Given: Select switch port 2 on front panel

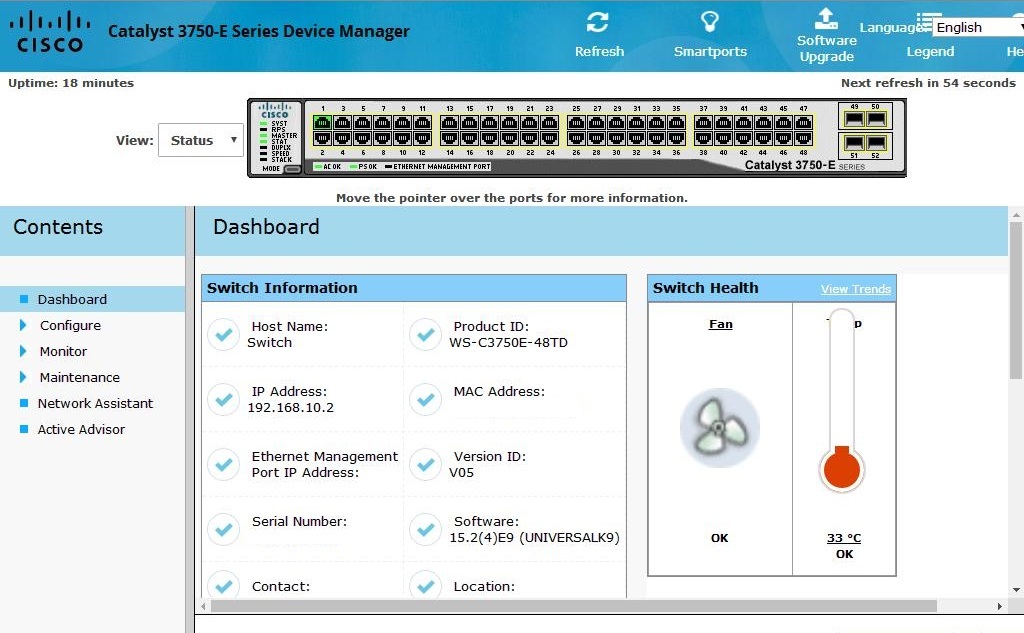Looking at the screenshot, I should [322, 138].
